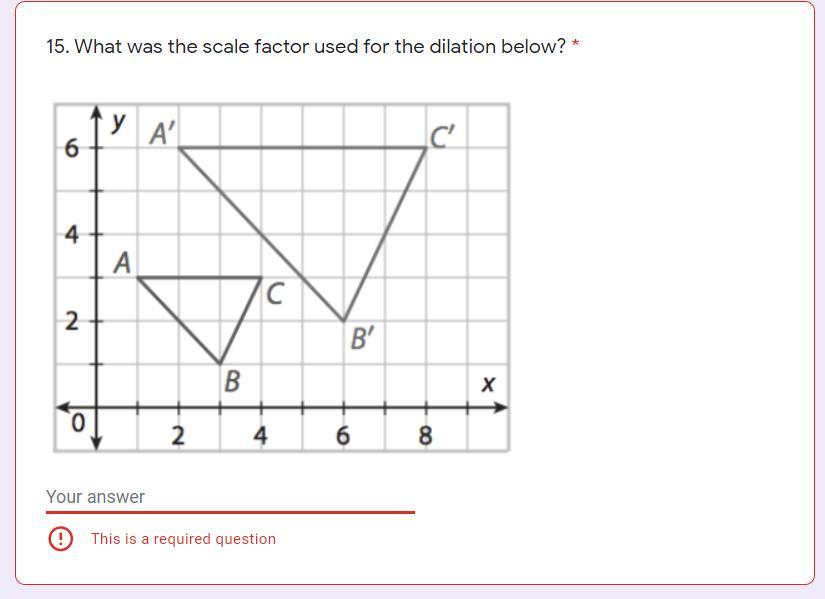Click the x-axis label
This screenshot has height=599, width=825.
point(488,384)
